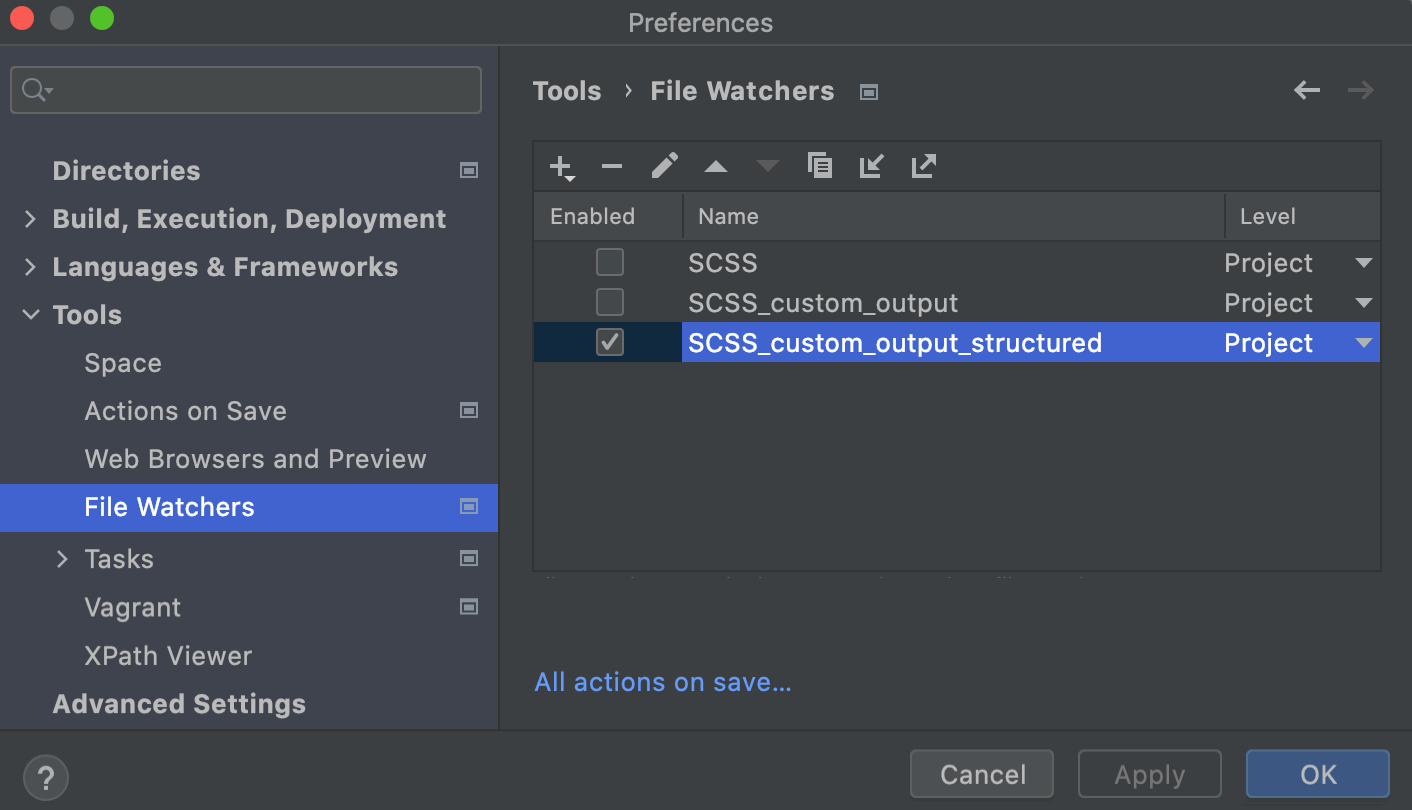Remove the selected file watcher

pos(611,166)
